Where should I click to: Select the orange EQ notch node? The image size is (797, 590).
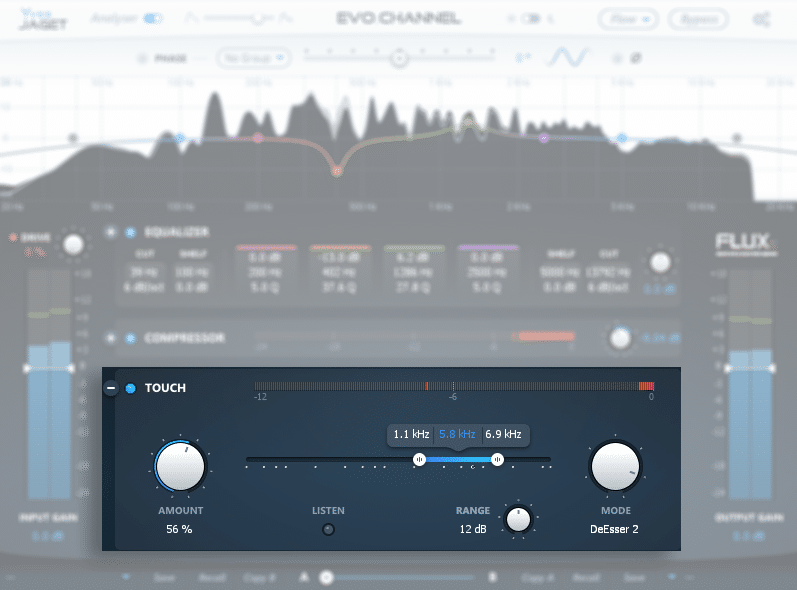(x=336, y=171)
